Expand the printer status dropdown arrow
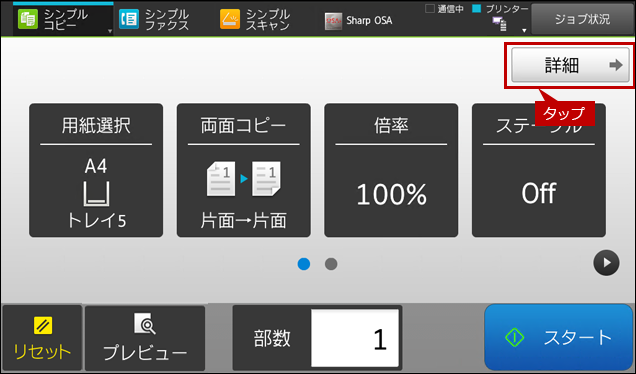The width and height of the screenshot is (636, 374). pos(524,30)
